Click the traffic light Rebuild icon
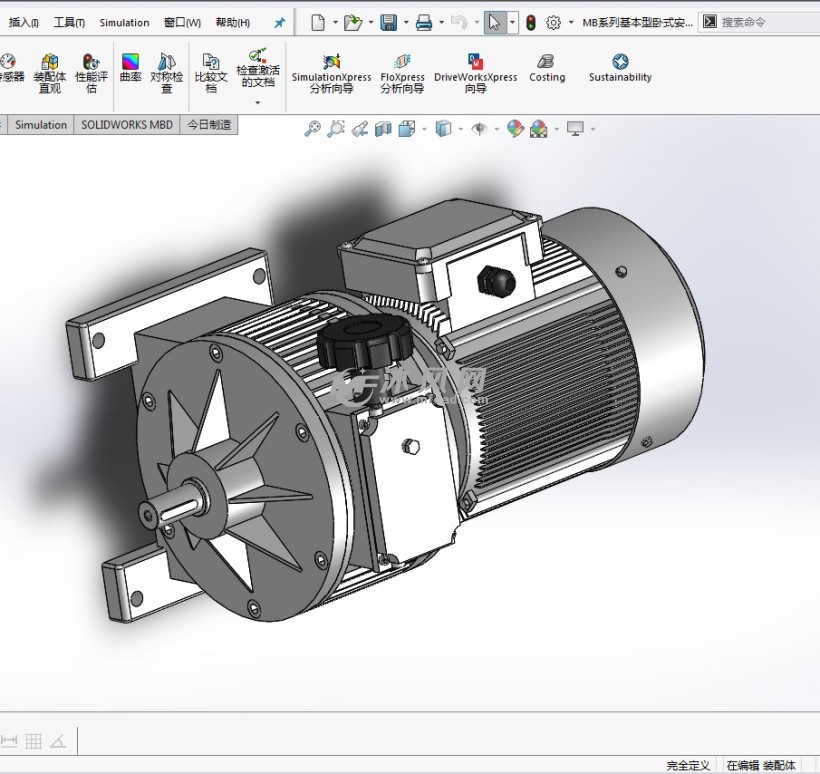 point(531,22)
